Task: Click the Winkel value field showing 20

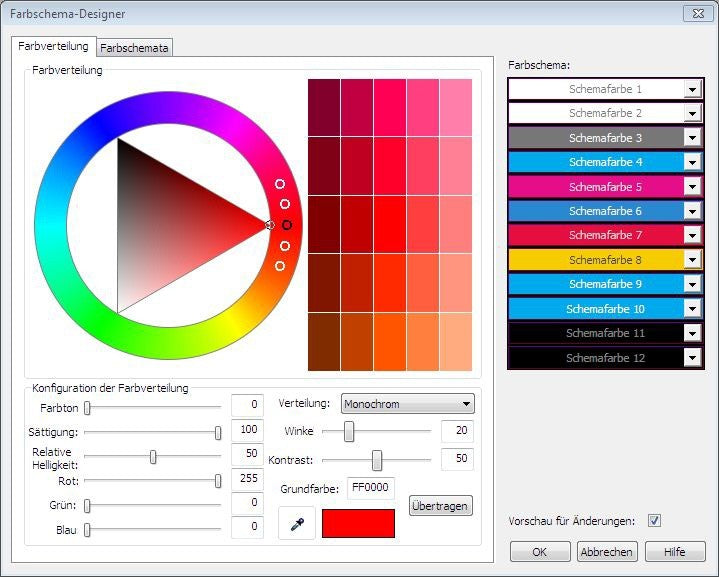Action: click(x=457, y=431)
